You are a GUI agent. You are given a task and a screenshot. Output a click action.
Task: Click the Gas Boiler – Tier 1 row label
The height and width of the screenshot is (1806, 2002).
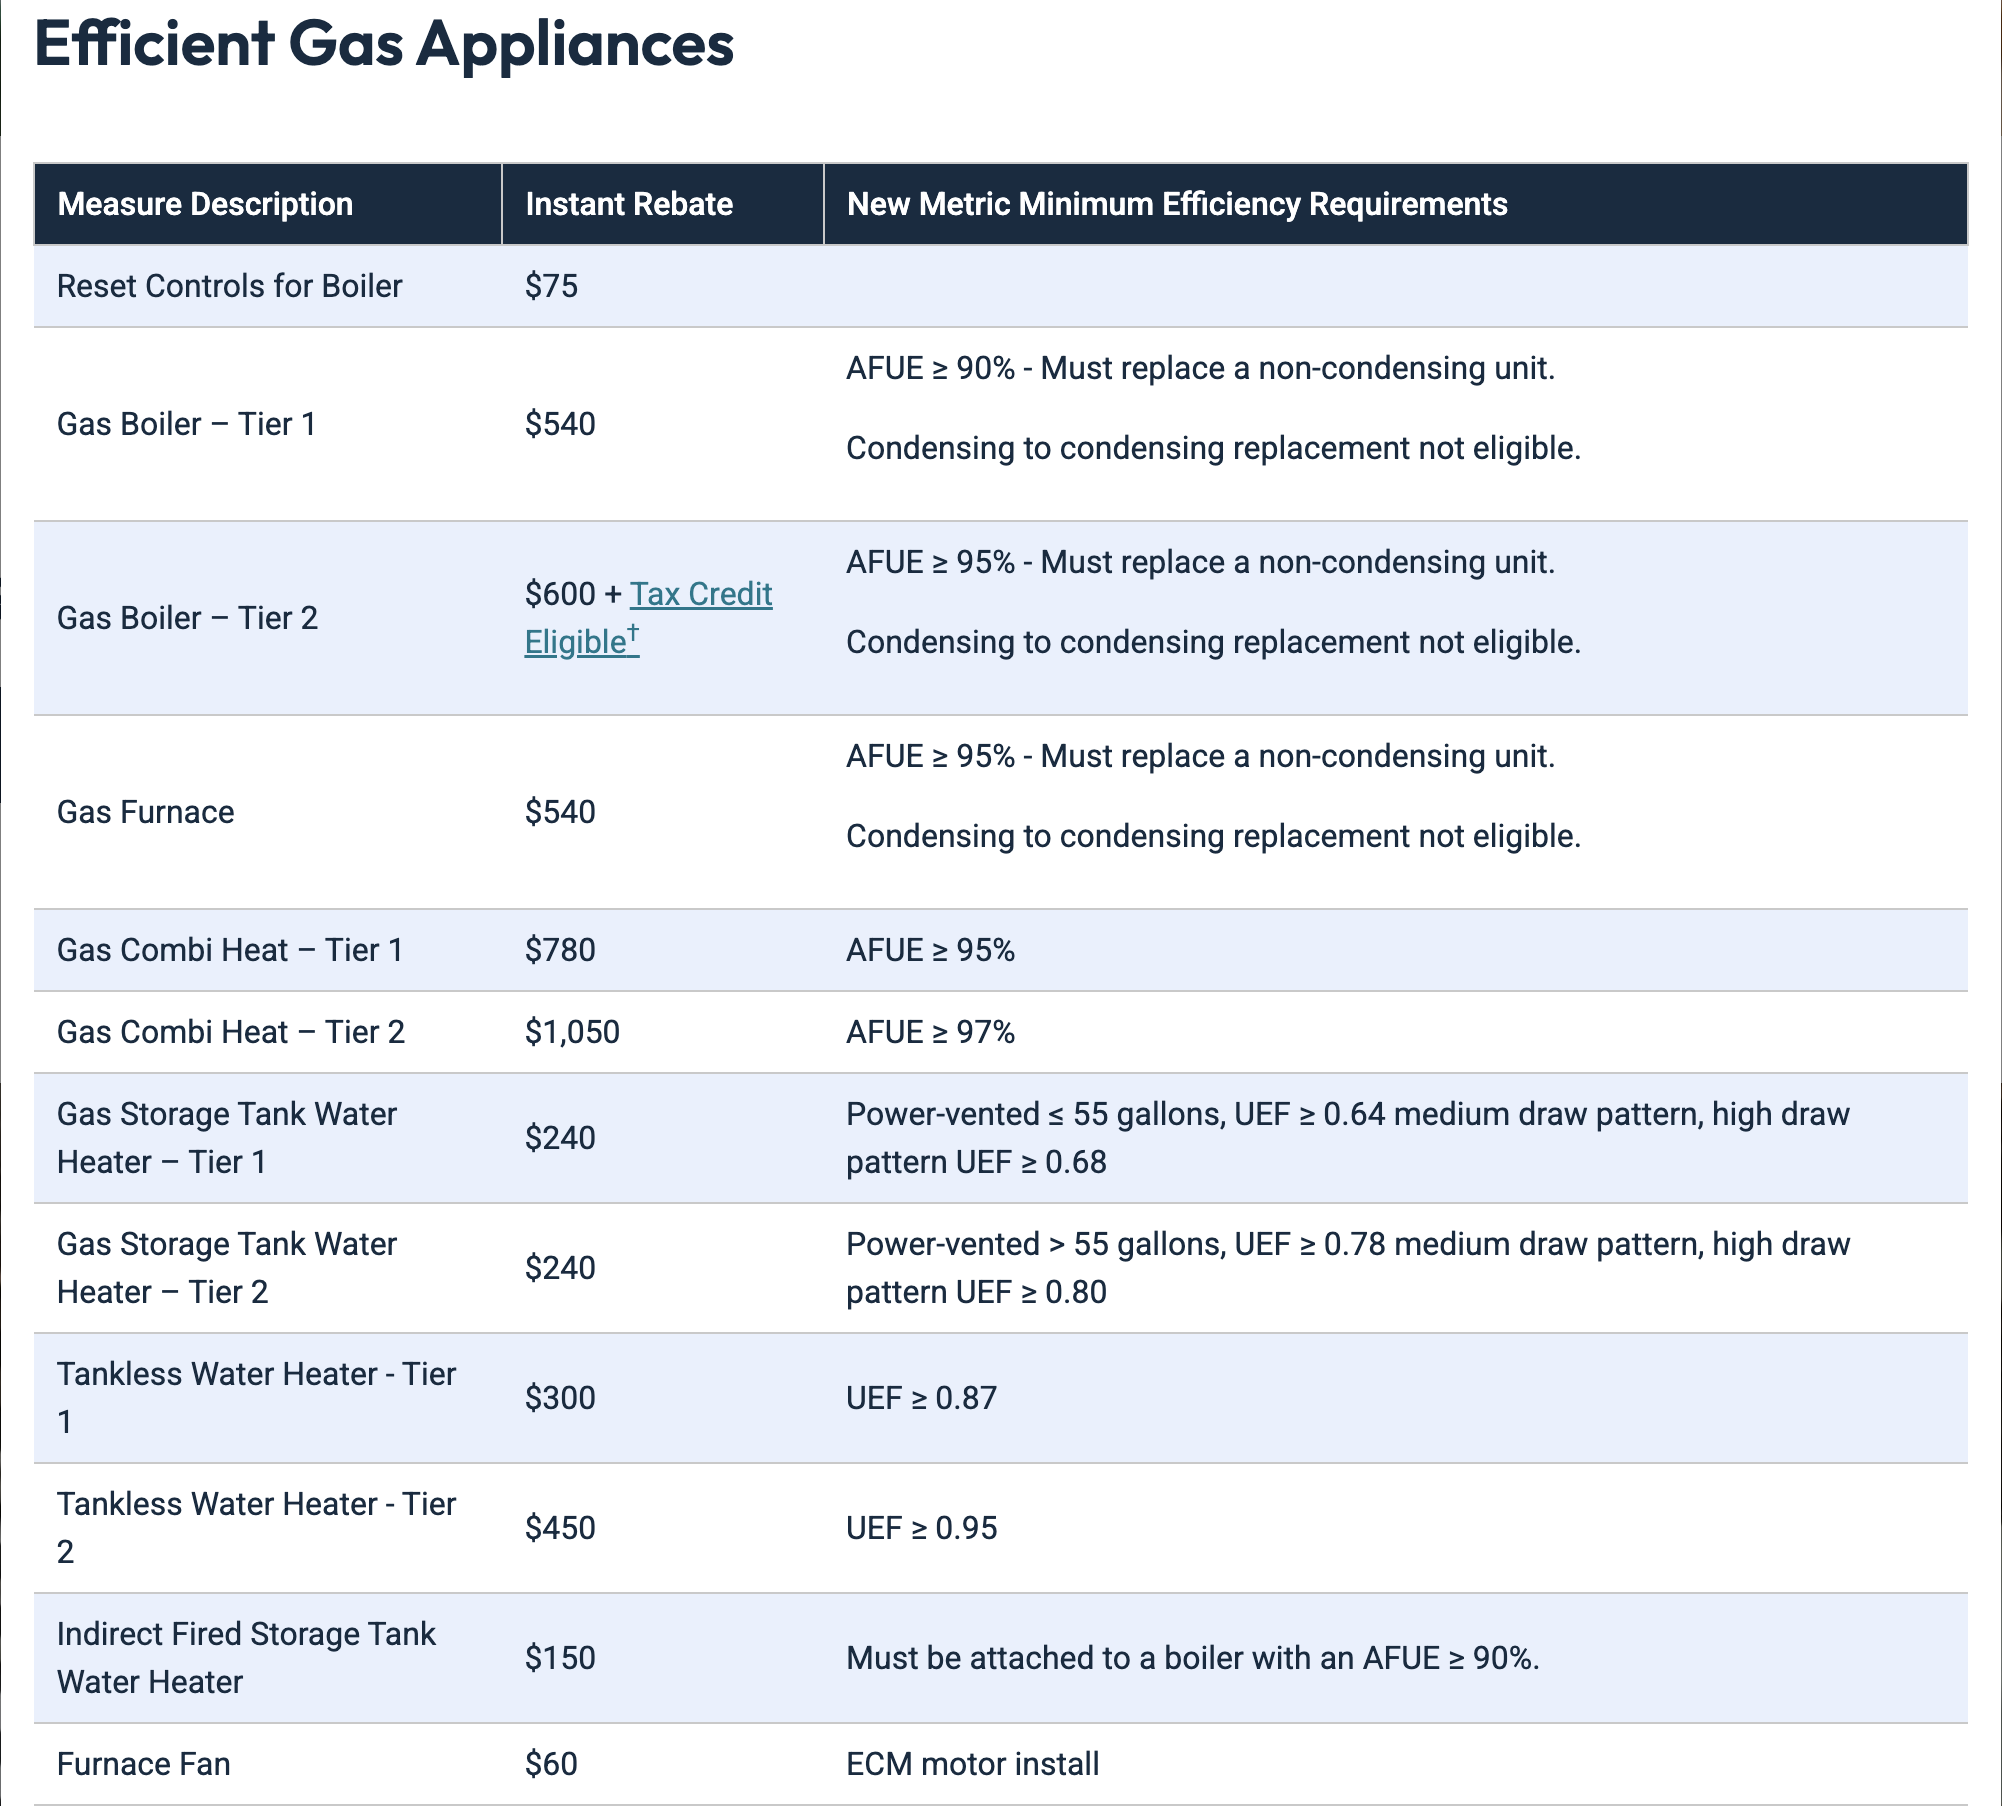(186, 424)
